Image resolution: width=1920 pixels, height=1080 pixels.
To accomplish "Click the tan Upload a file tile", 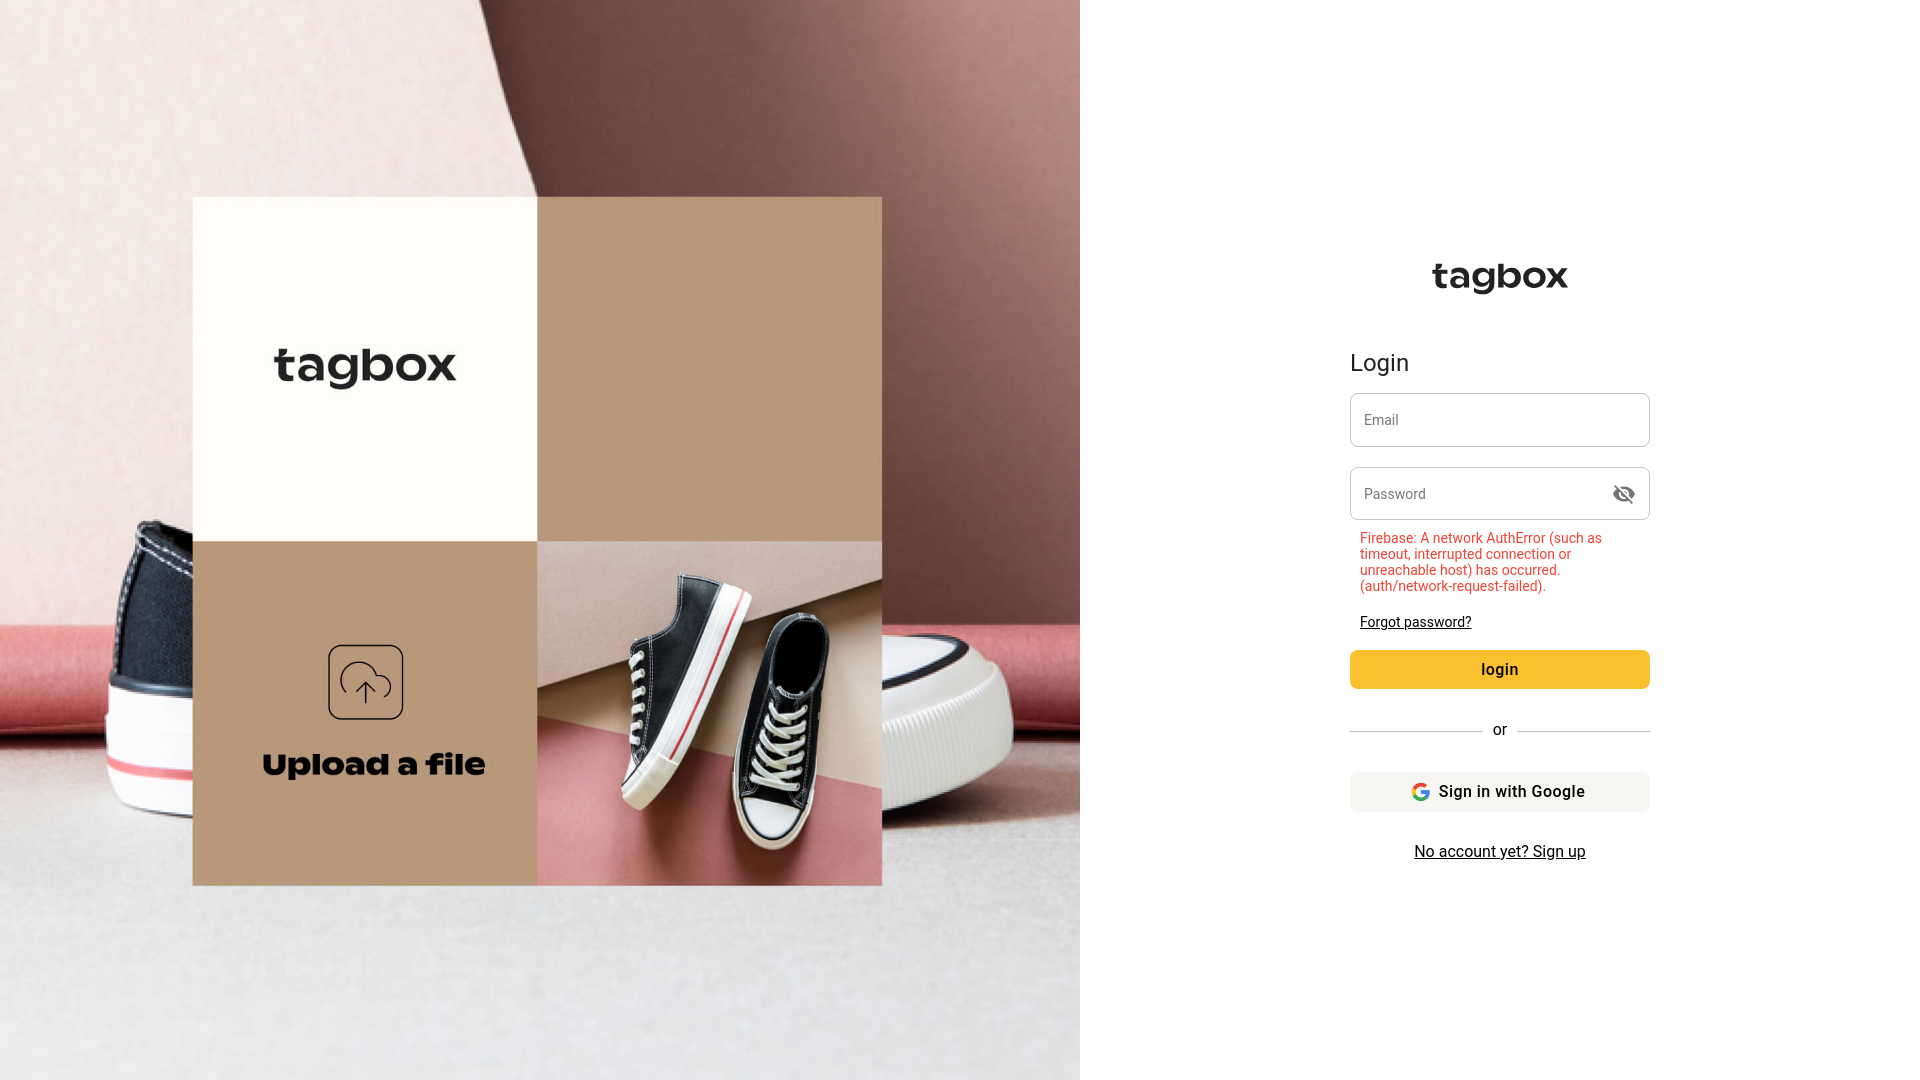I will (365, 714).
